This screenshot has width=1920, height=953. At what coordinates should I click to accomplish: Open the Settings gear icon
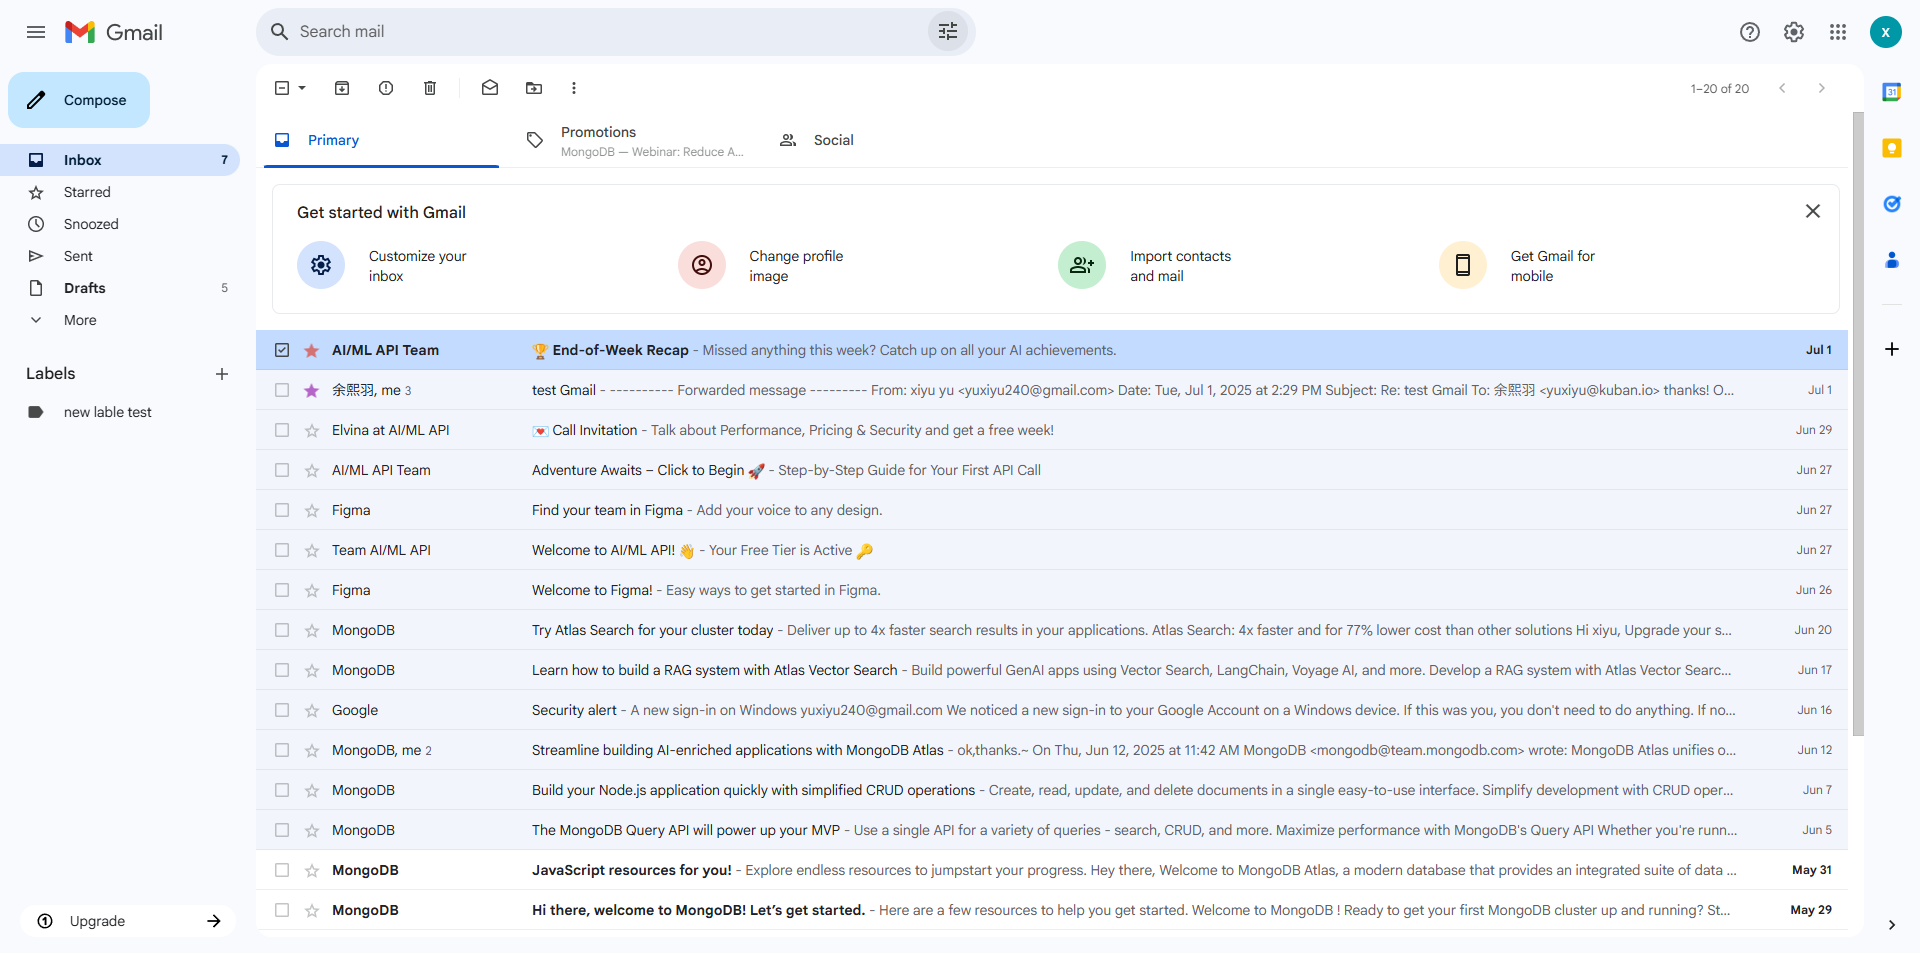1794,32
